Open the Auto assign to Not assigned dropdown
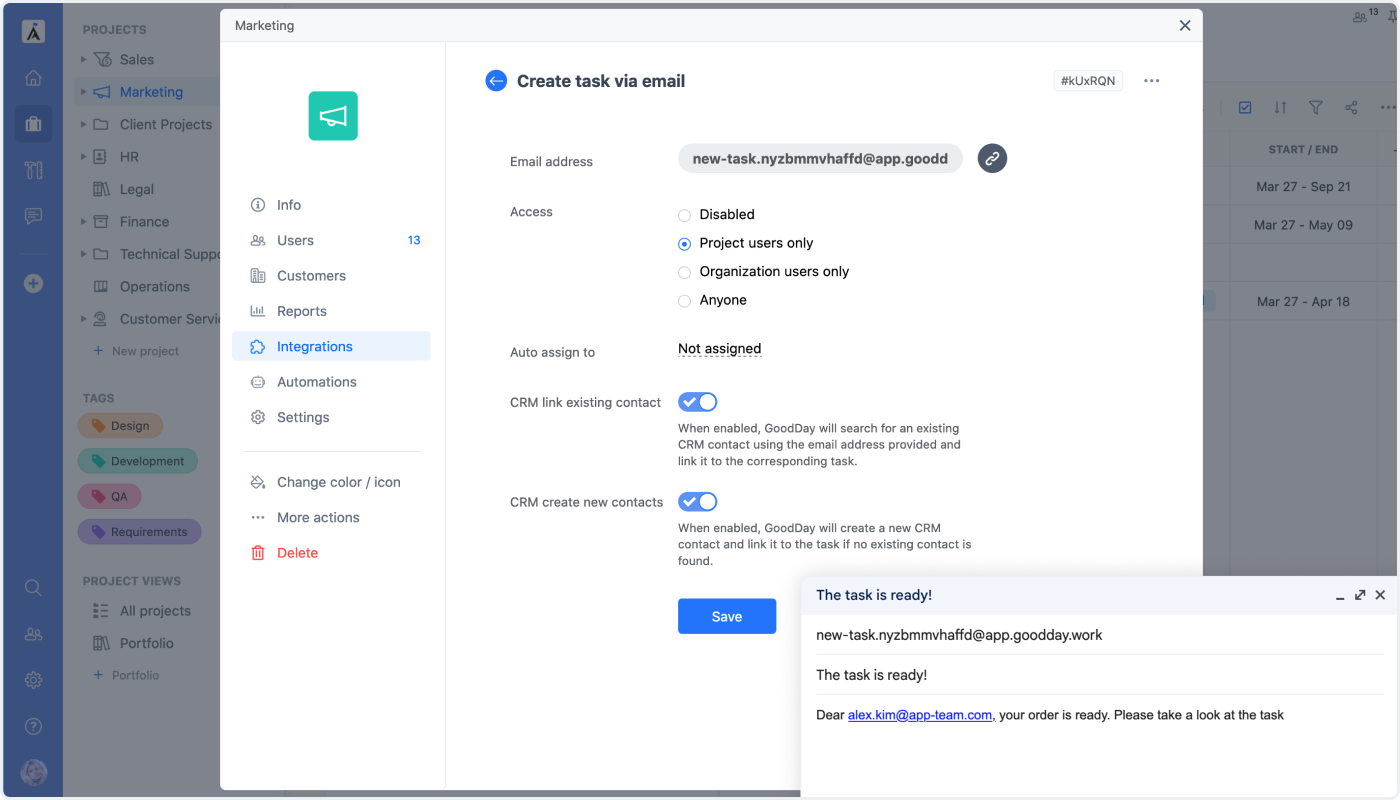 (720, 349)
